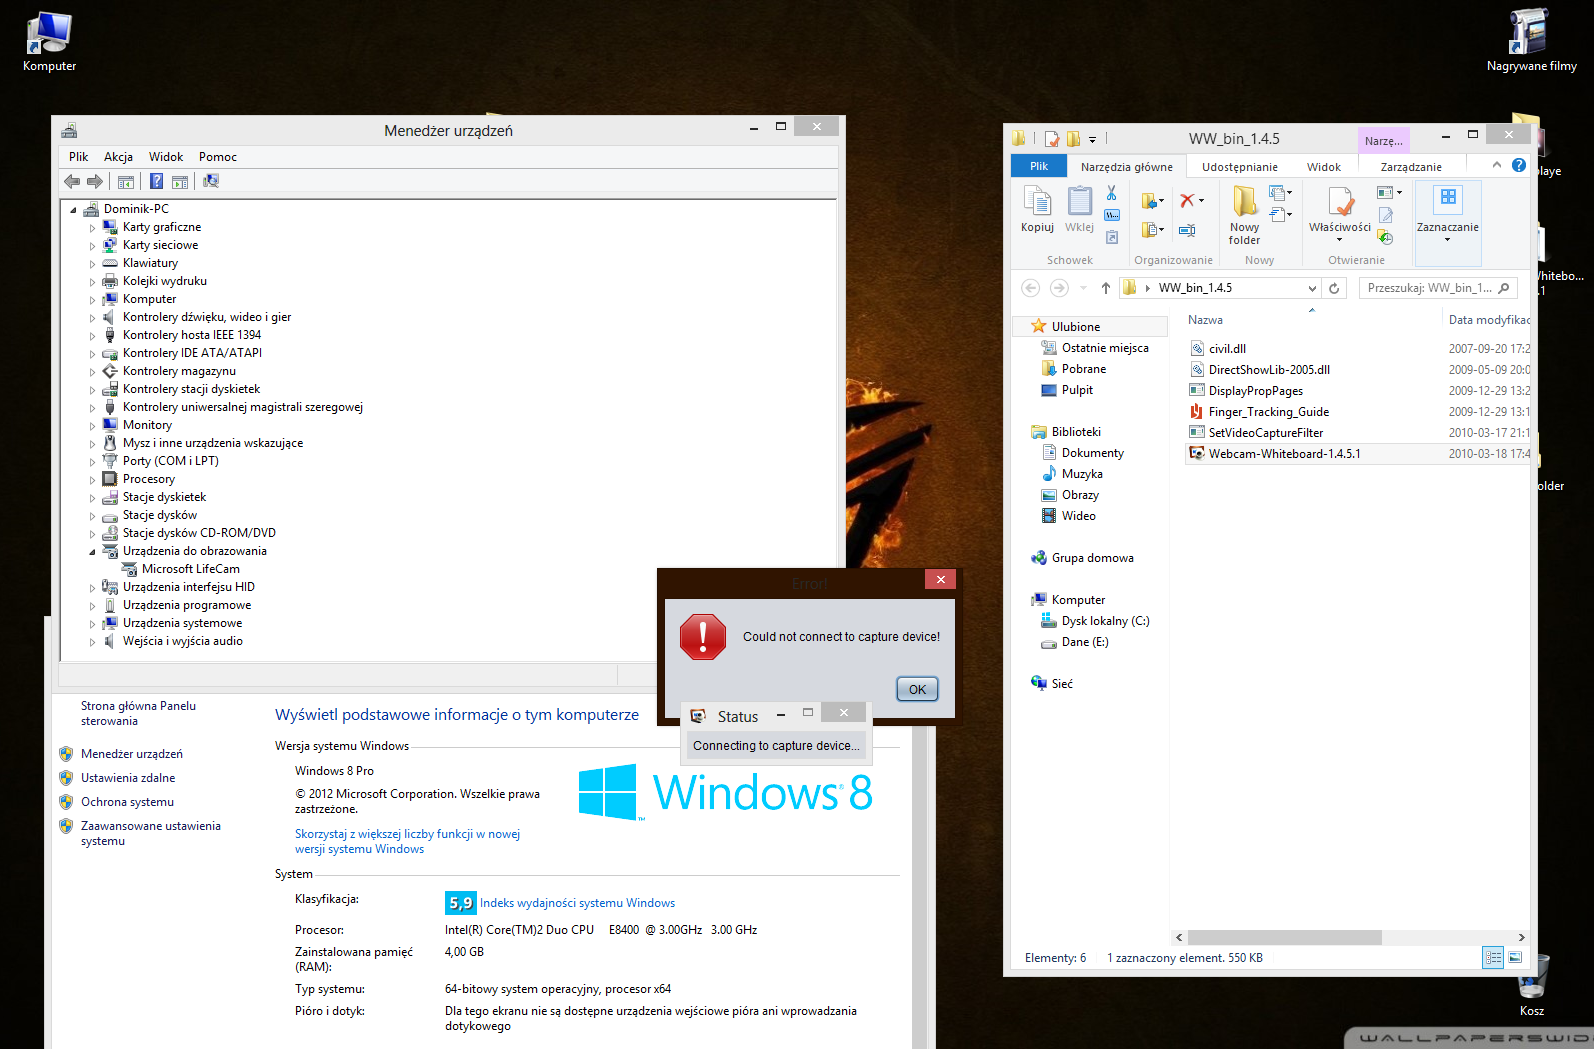Click the edit icon in Otwieranie group
The height and width of the screenshot is (1049, 1594).
[x=1386, y=215]
